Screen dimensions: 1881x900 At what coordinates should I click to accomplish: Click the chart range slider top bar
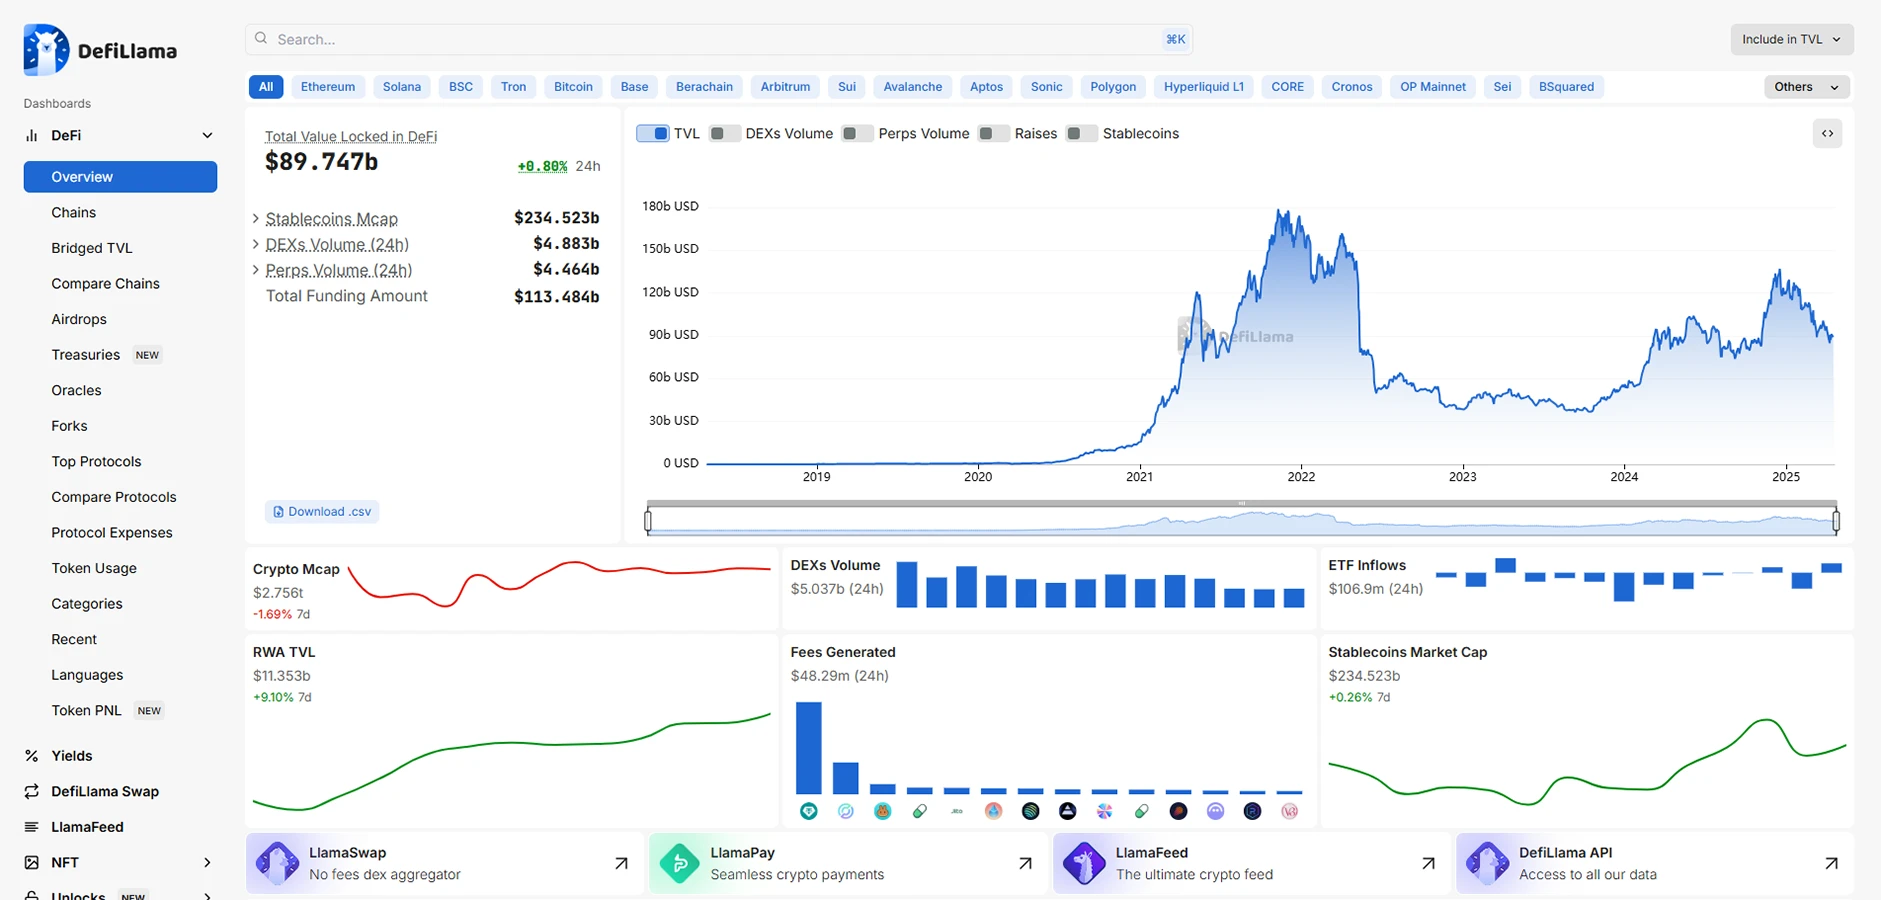coord(1242,503)
